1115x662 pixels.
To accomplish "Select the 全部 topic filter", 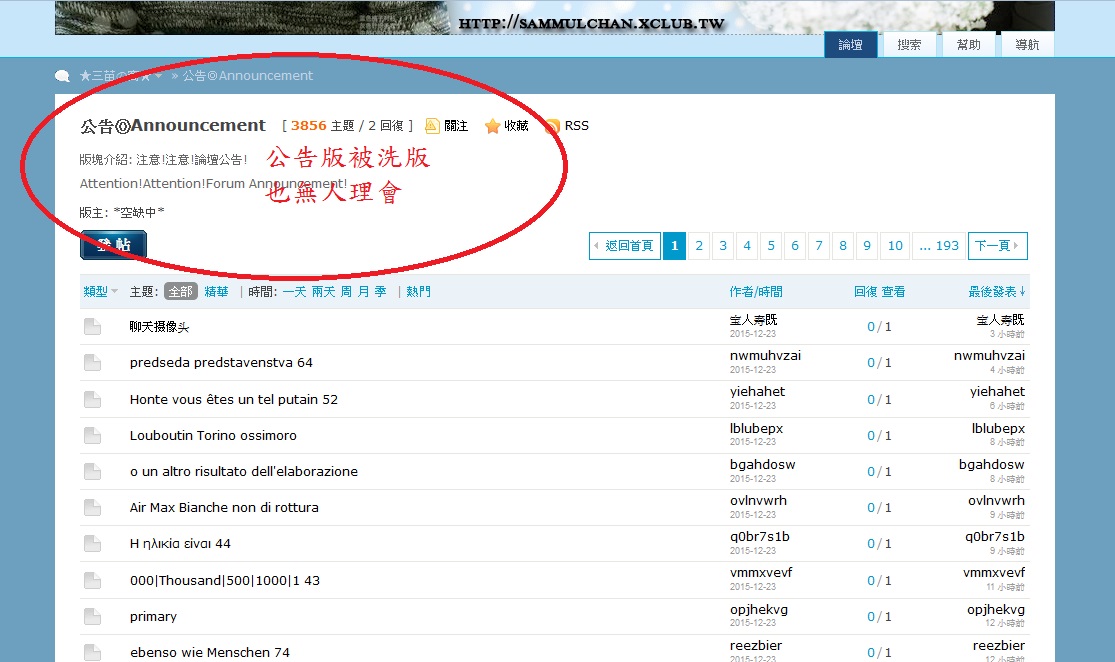I will point(180,292).
